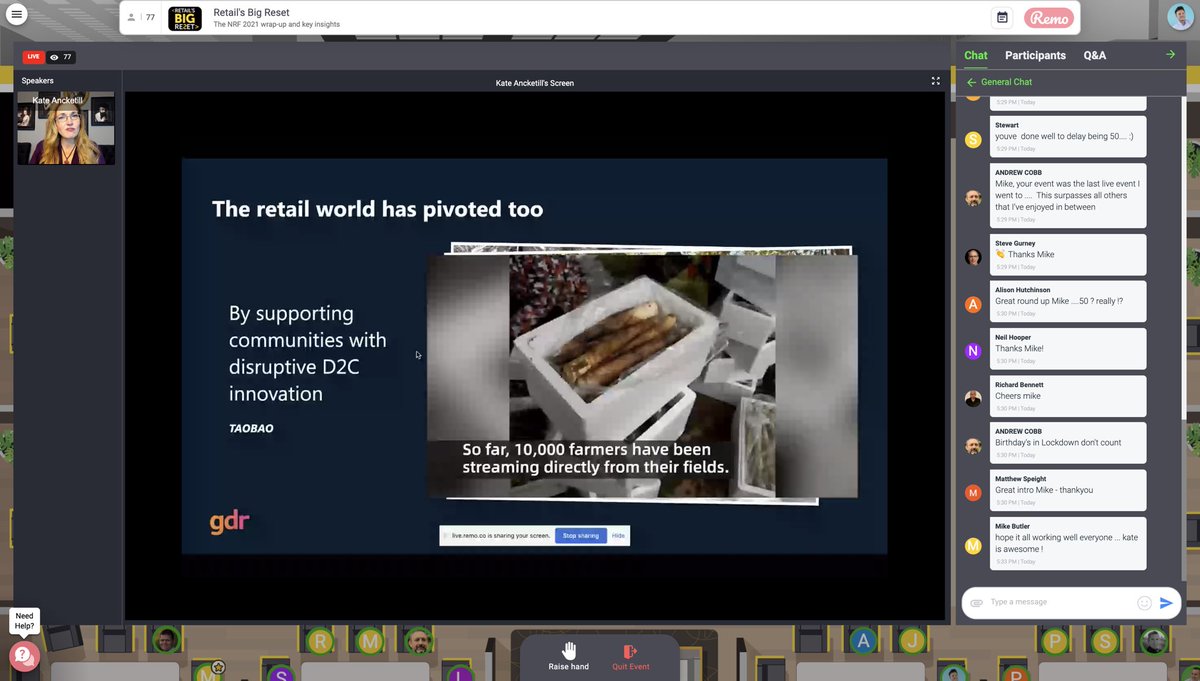Click Stewart's message about delaying being 50

pyautogui.click(x=1067, y=135)
